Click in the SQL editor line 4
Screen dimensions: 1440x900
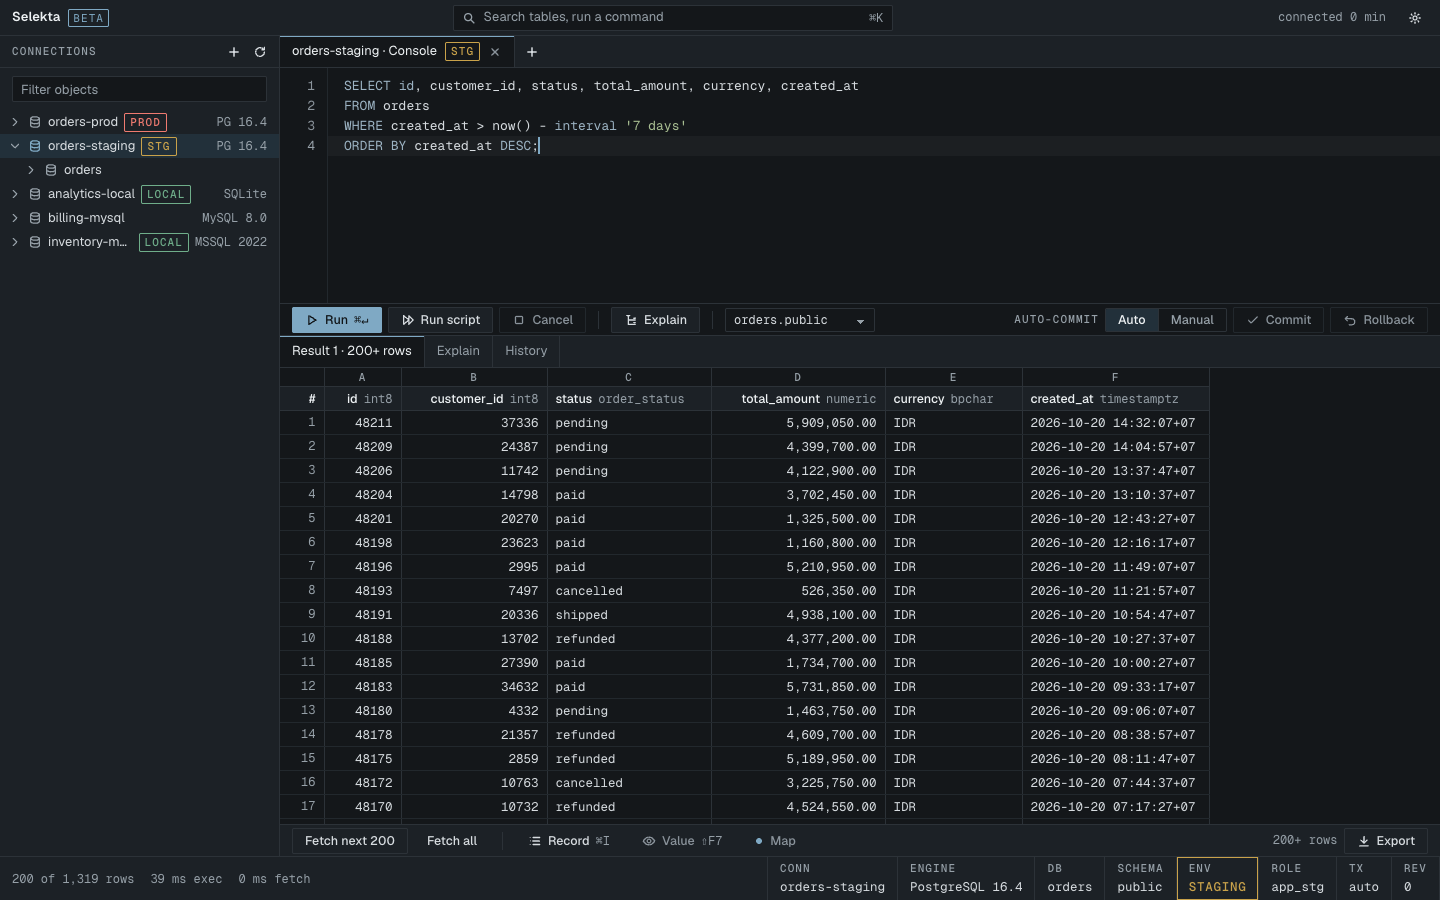[883, 146]
